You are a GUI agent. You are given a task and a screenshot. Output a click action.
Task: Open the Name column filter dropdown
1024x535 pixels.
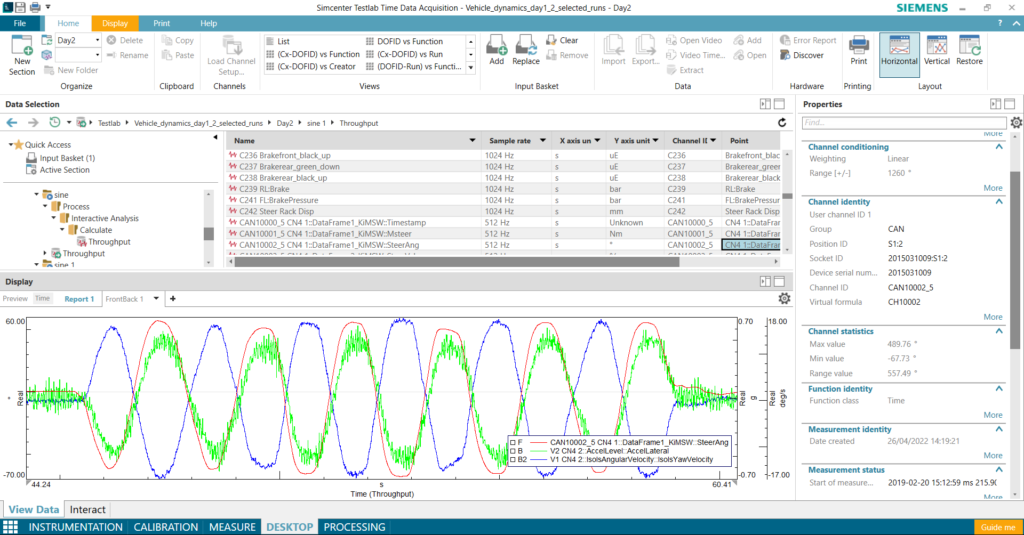click(472, 140)
